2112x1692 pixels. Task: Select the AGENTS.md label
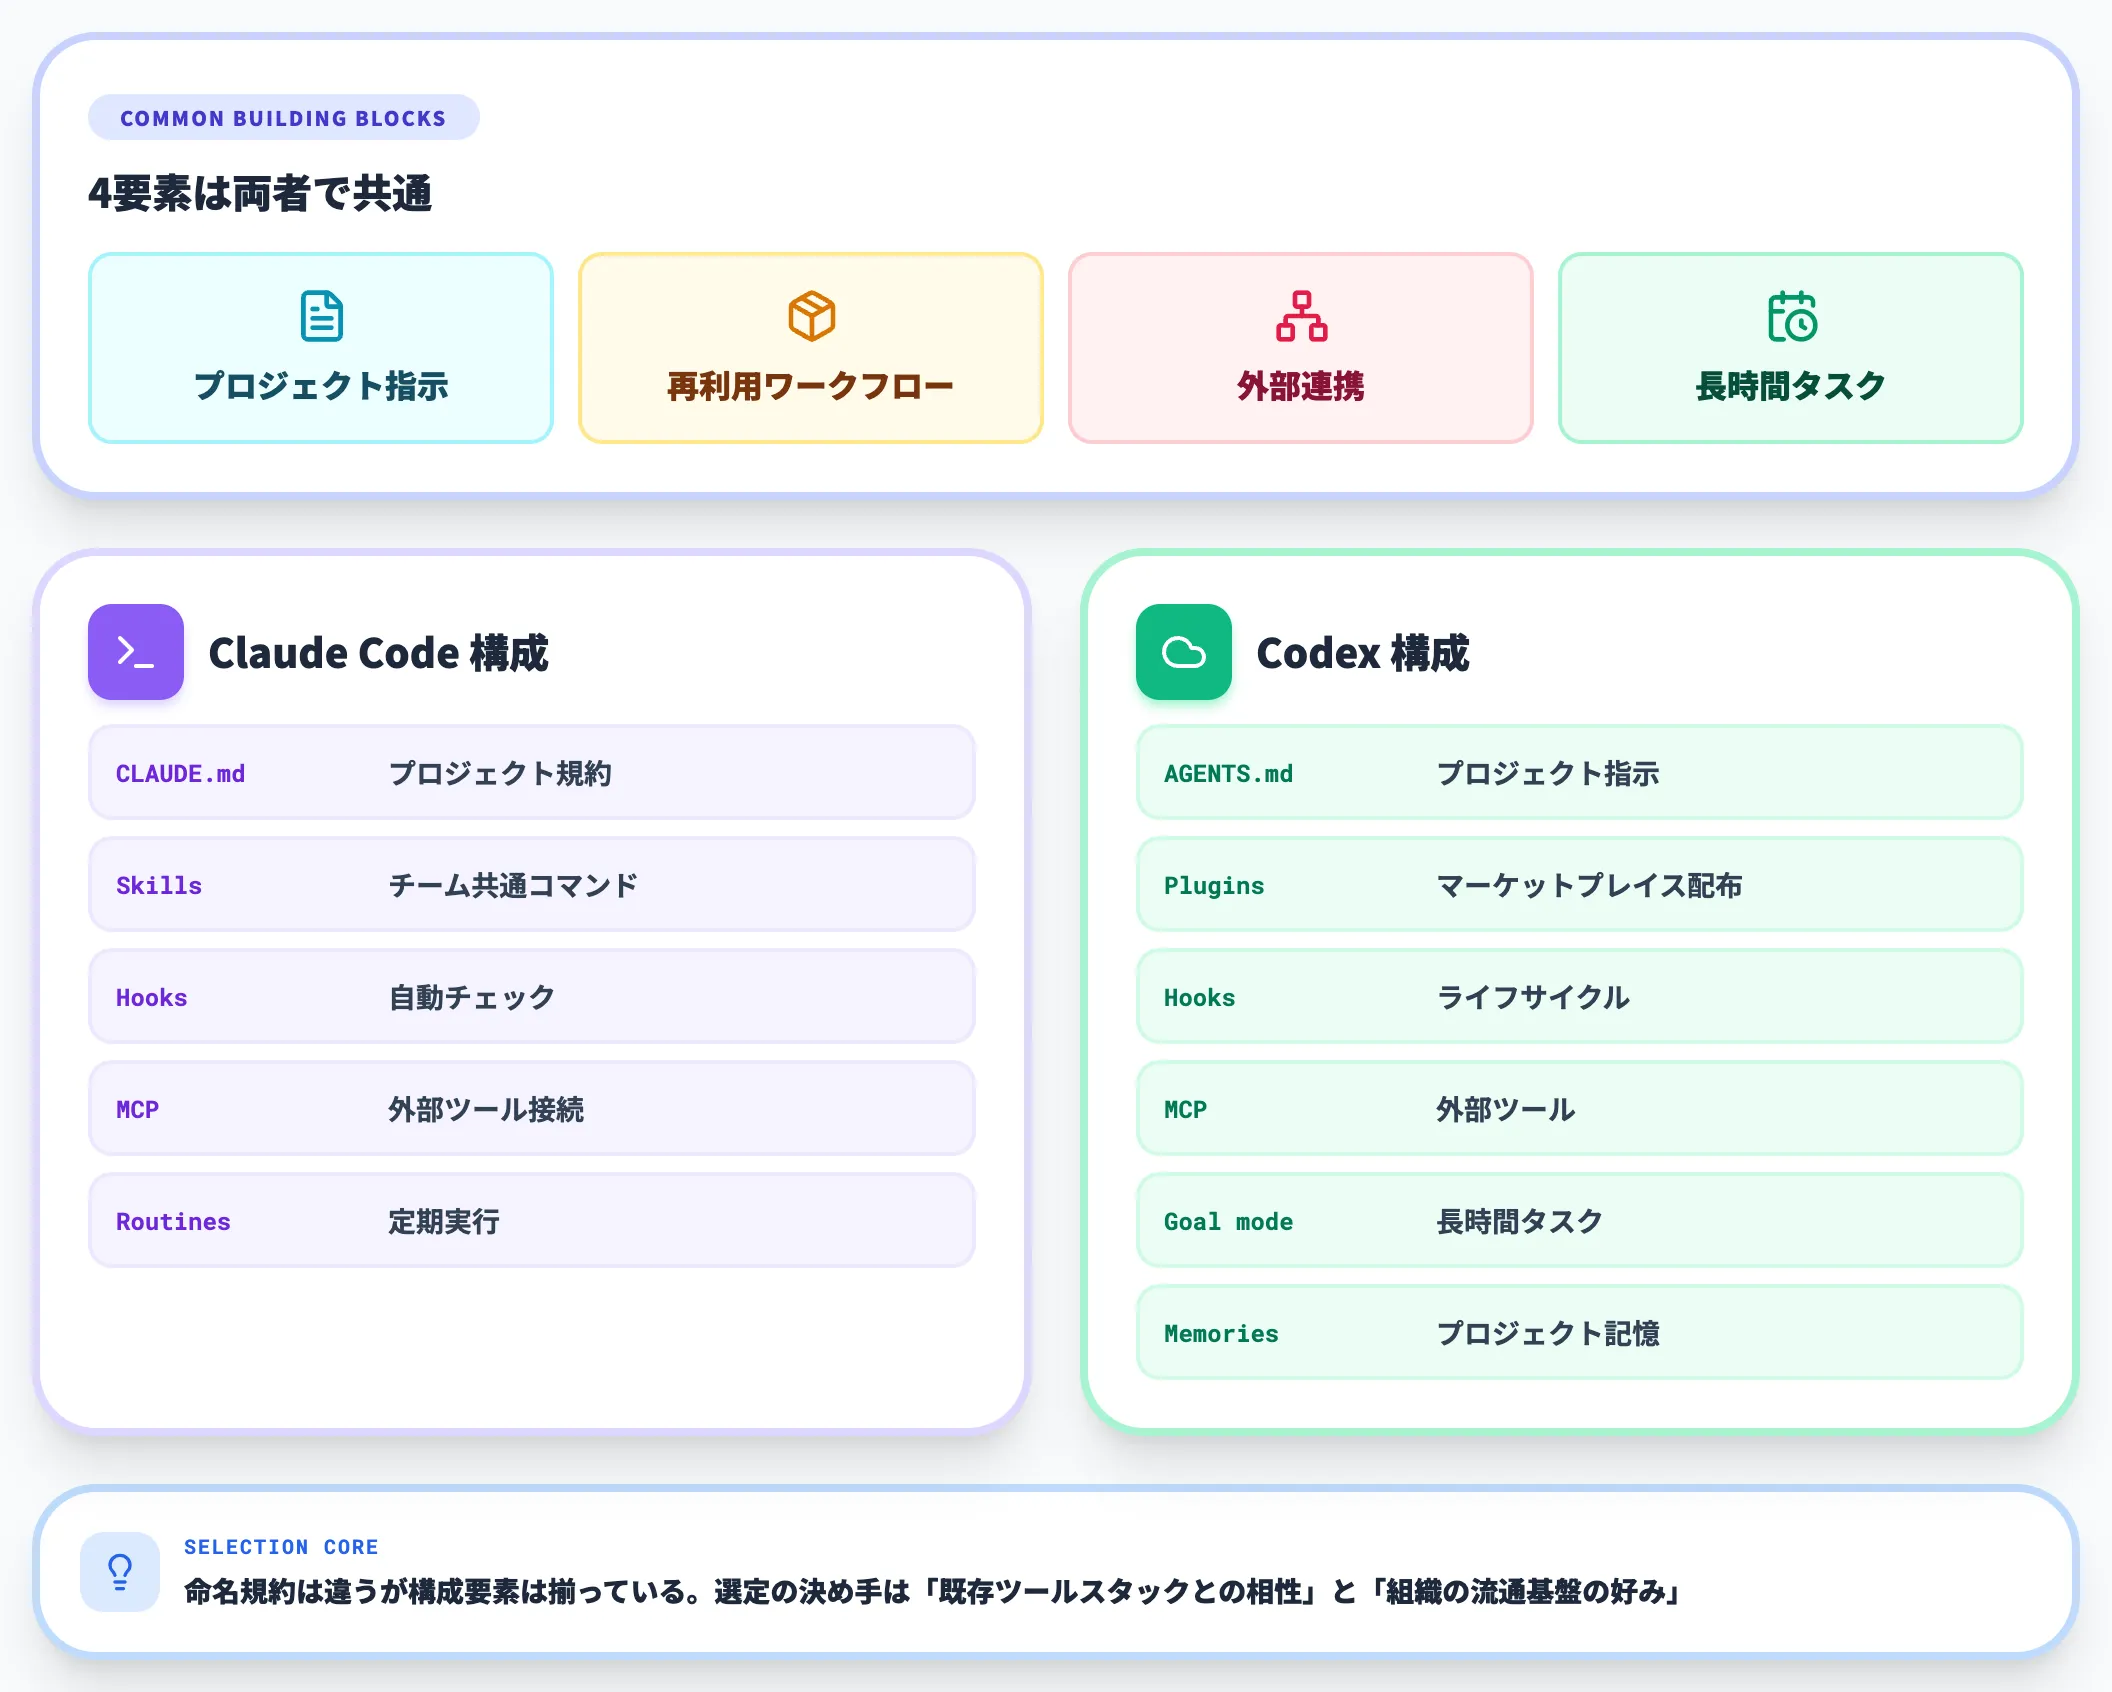coord(1228,774)
